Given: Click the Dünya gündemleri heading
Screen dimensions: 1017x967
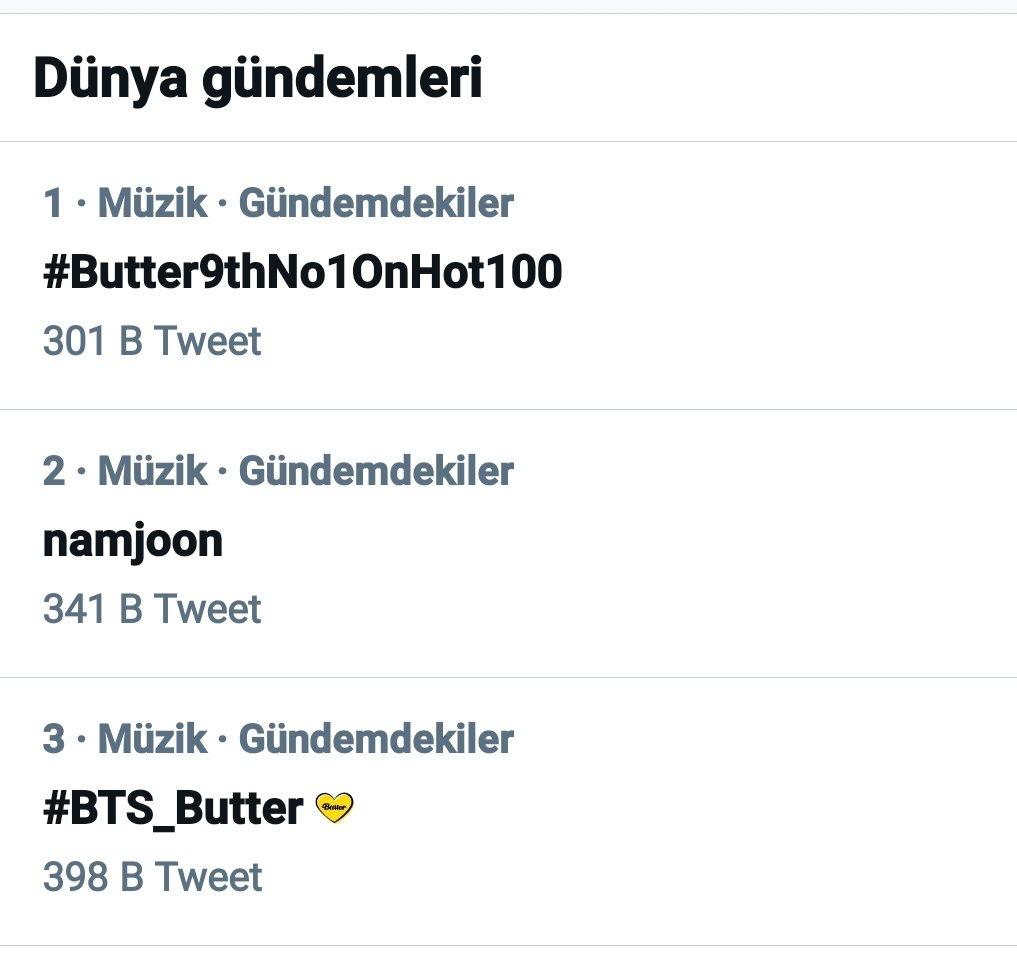Looking at the screenshot, I should pos(257,79).
